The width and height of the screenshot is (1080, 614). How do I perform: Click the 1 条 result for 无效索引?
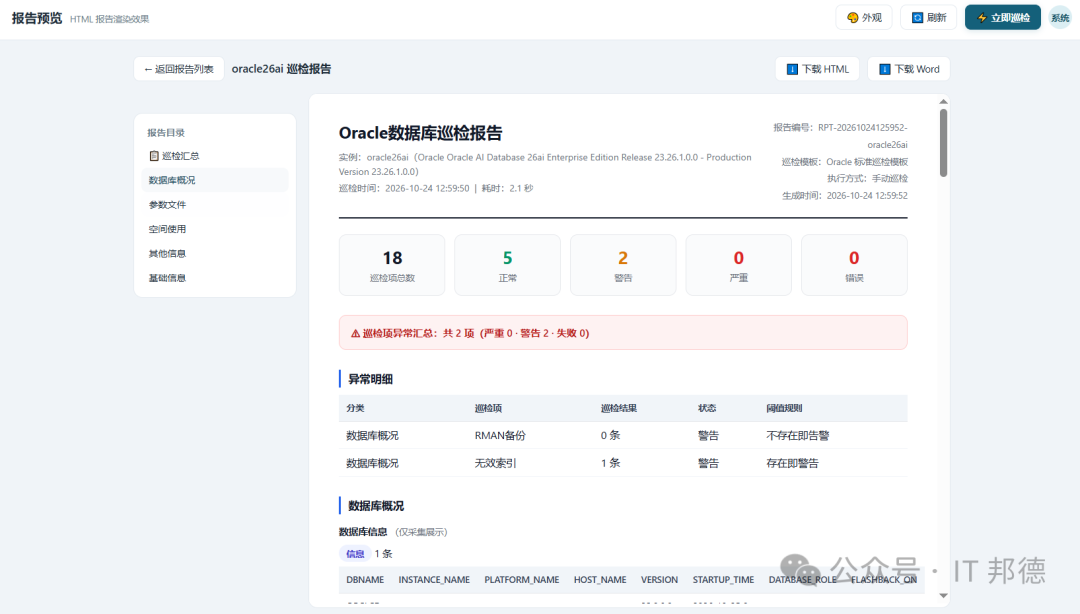(610, 463)
